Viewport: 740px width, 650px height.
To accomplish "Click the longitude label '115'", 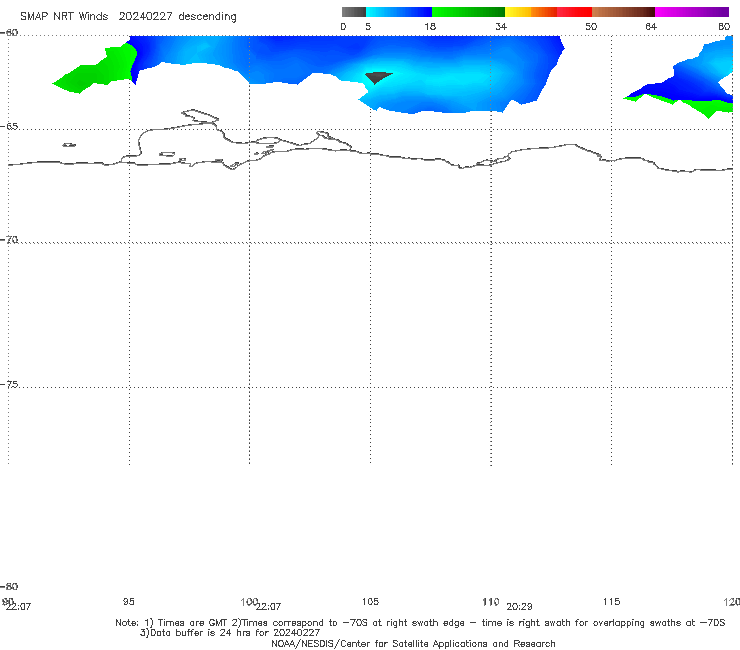I will (611, 601).
